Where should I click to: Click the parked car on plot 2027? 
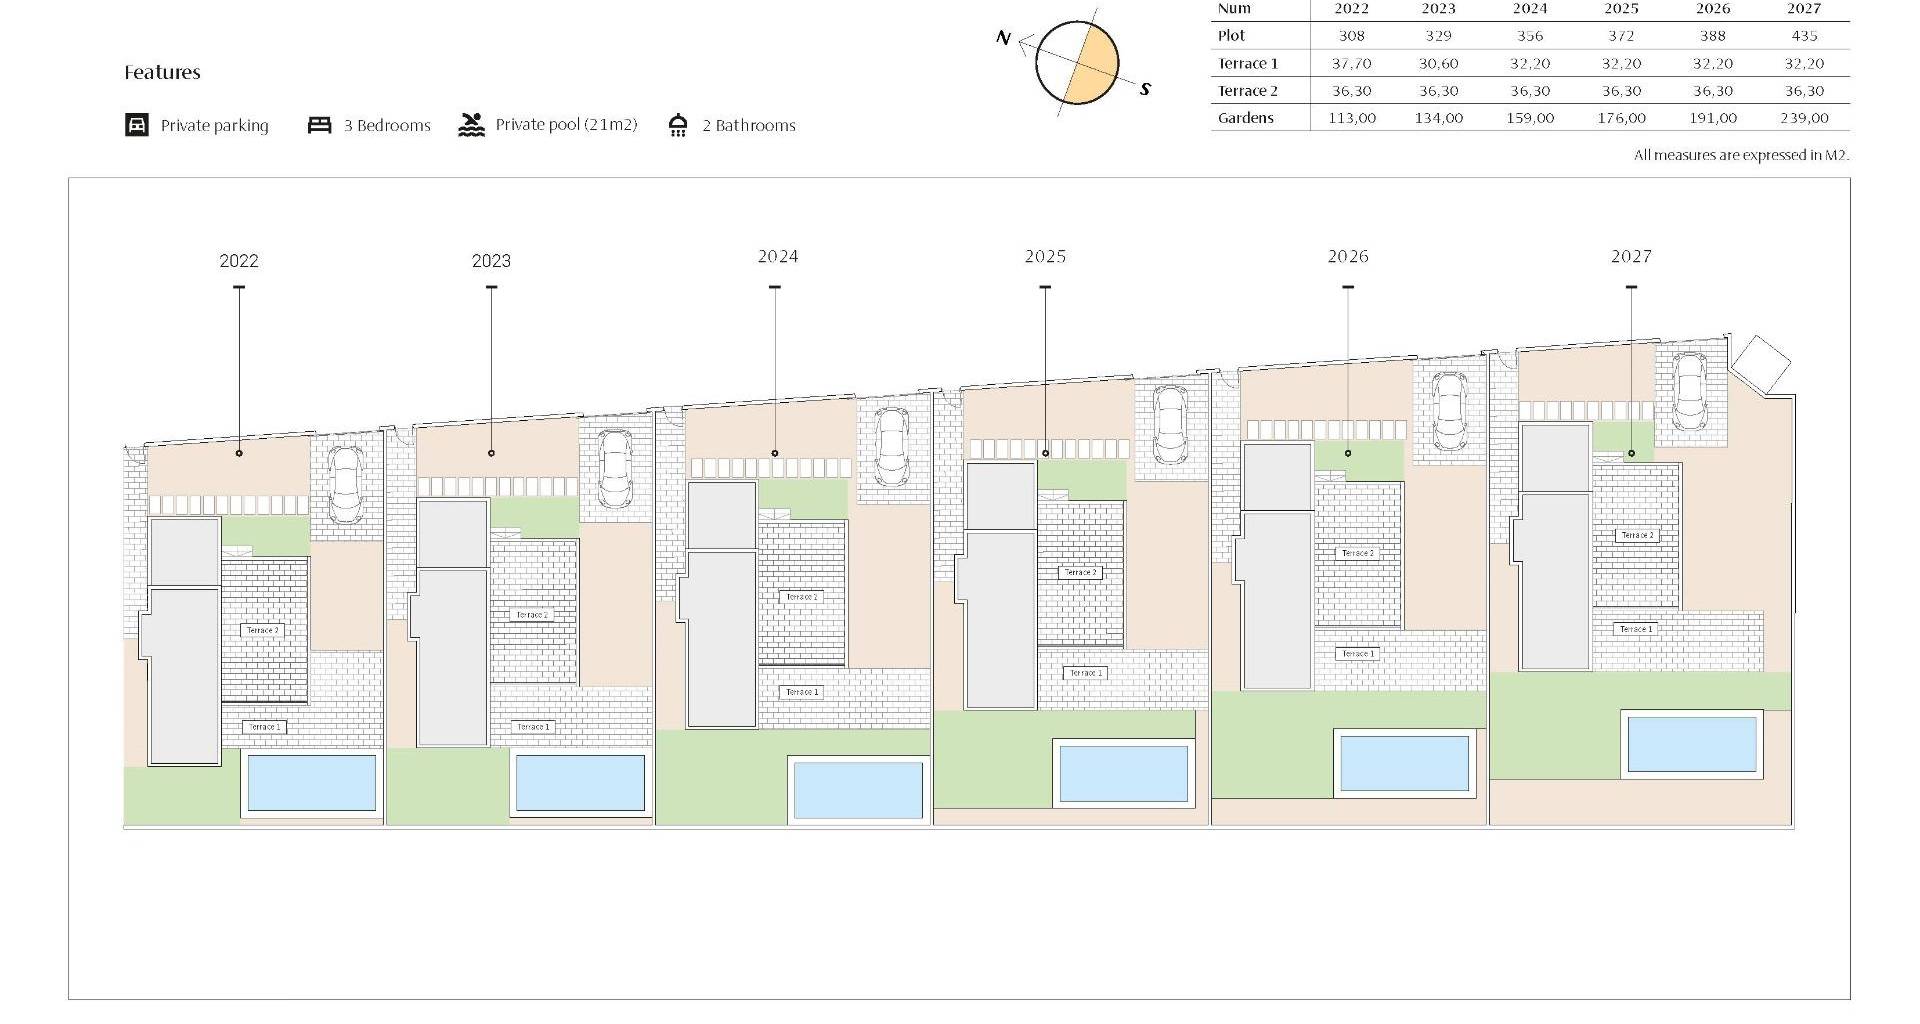click(x=1689, y=391)
